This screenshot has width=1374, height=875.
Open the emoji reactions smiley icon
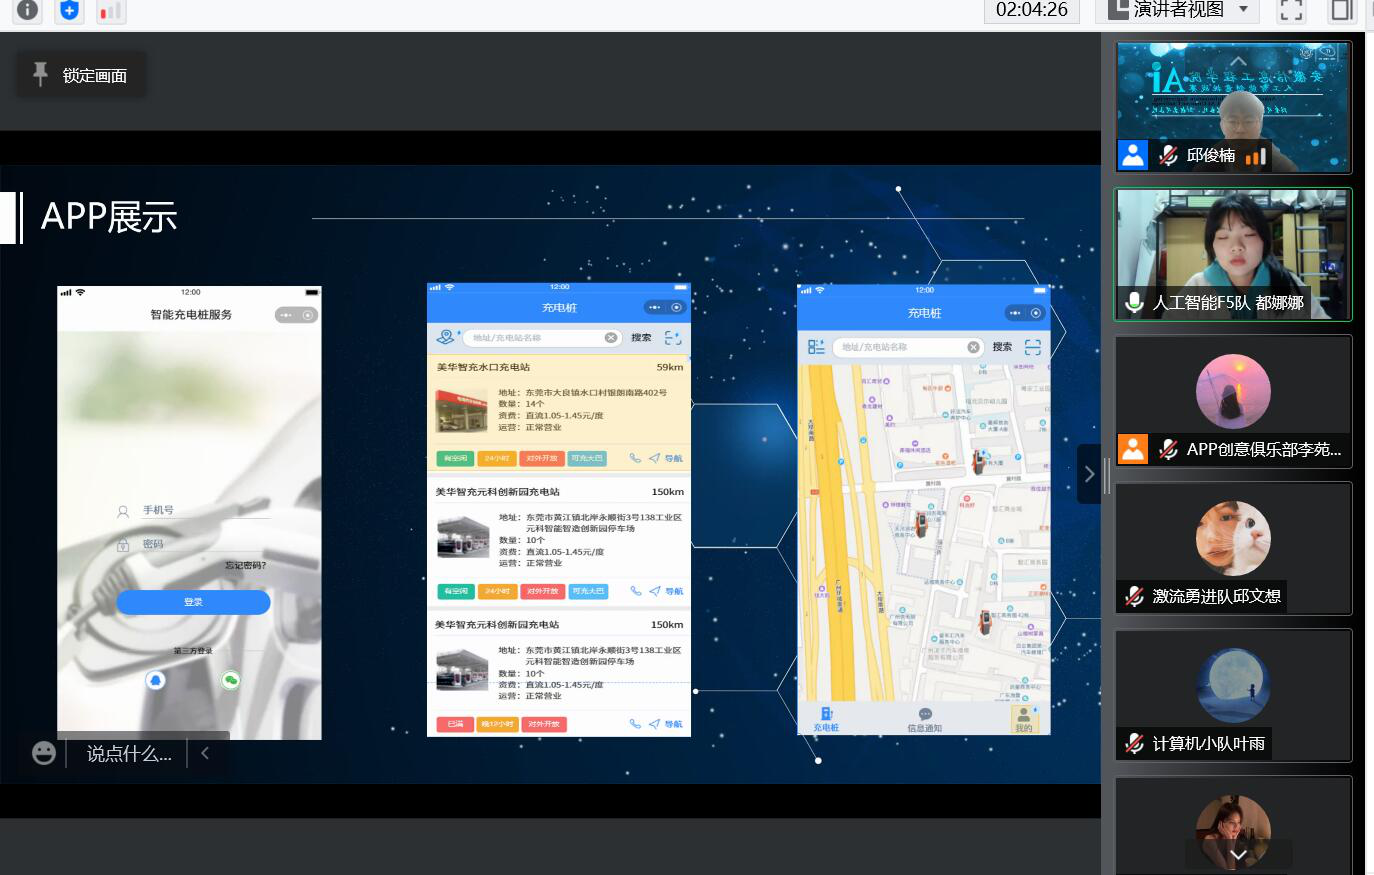[44, 753]
